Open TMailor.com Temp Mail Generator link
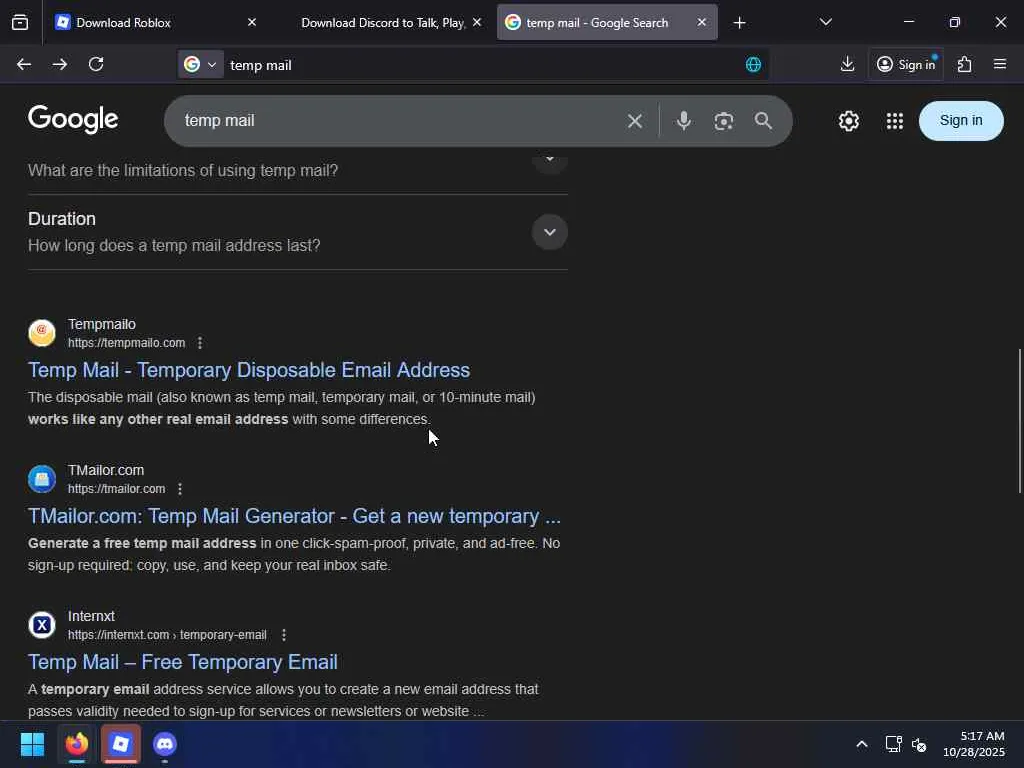Viewport: 1024px width, 768px height. pos(295,516)
